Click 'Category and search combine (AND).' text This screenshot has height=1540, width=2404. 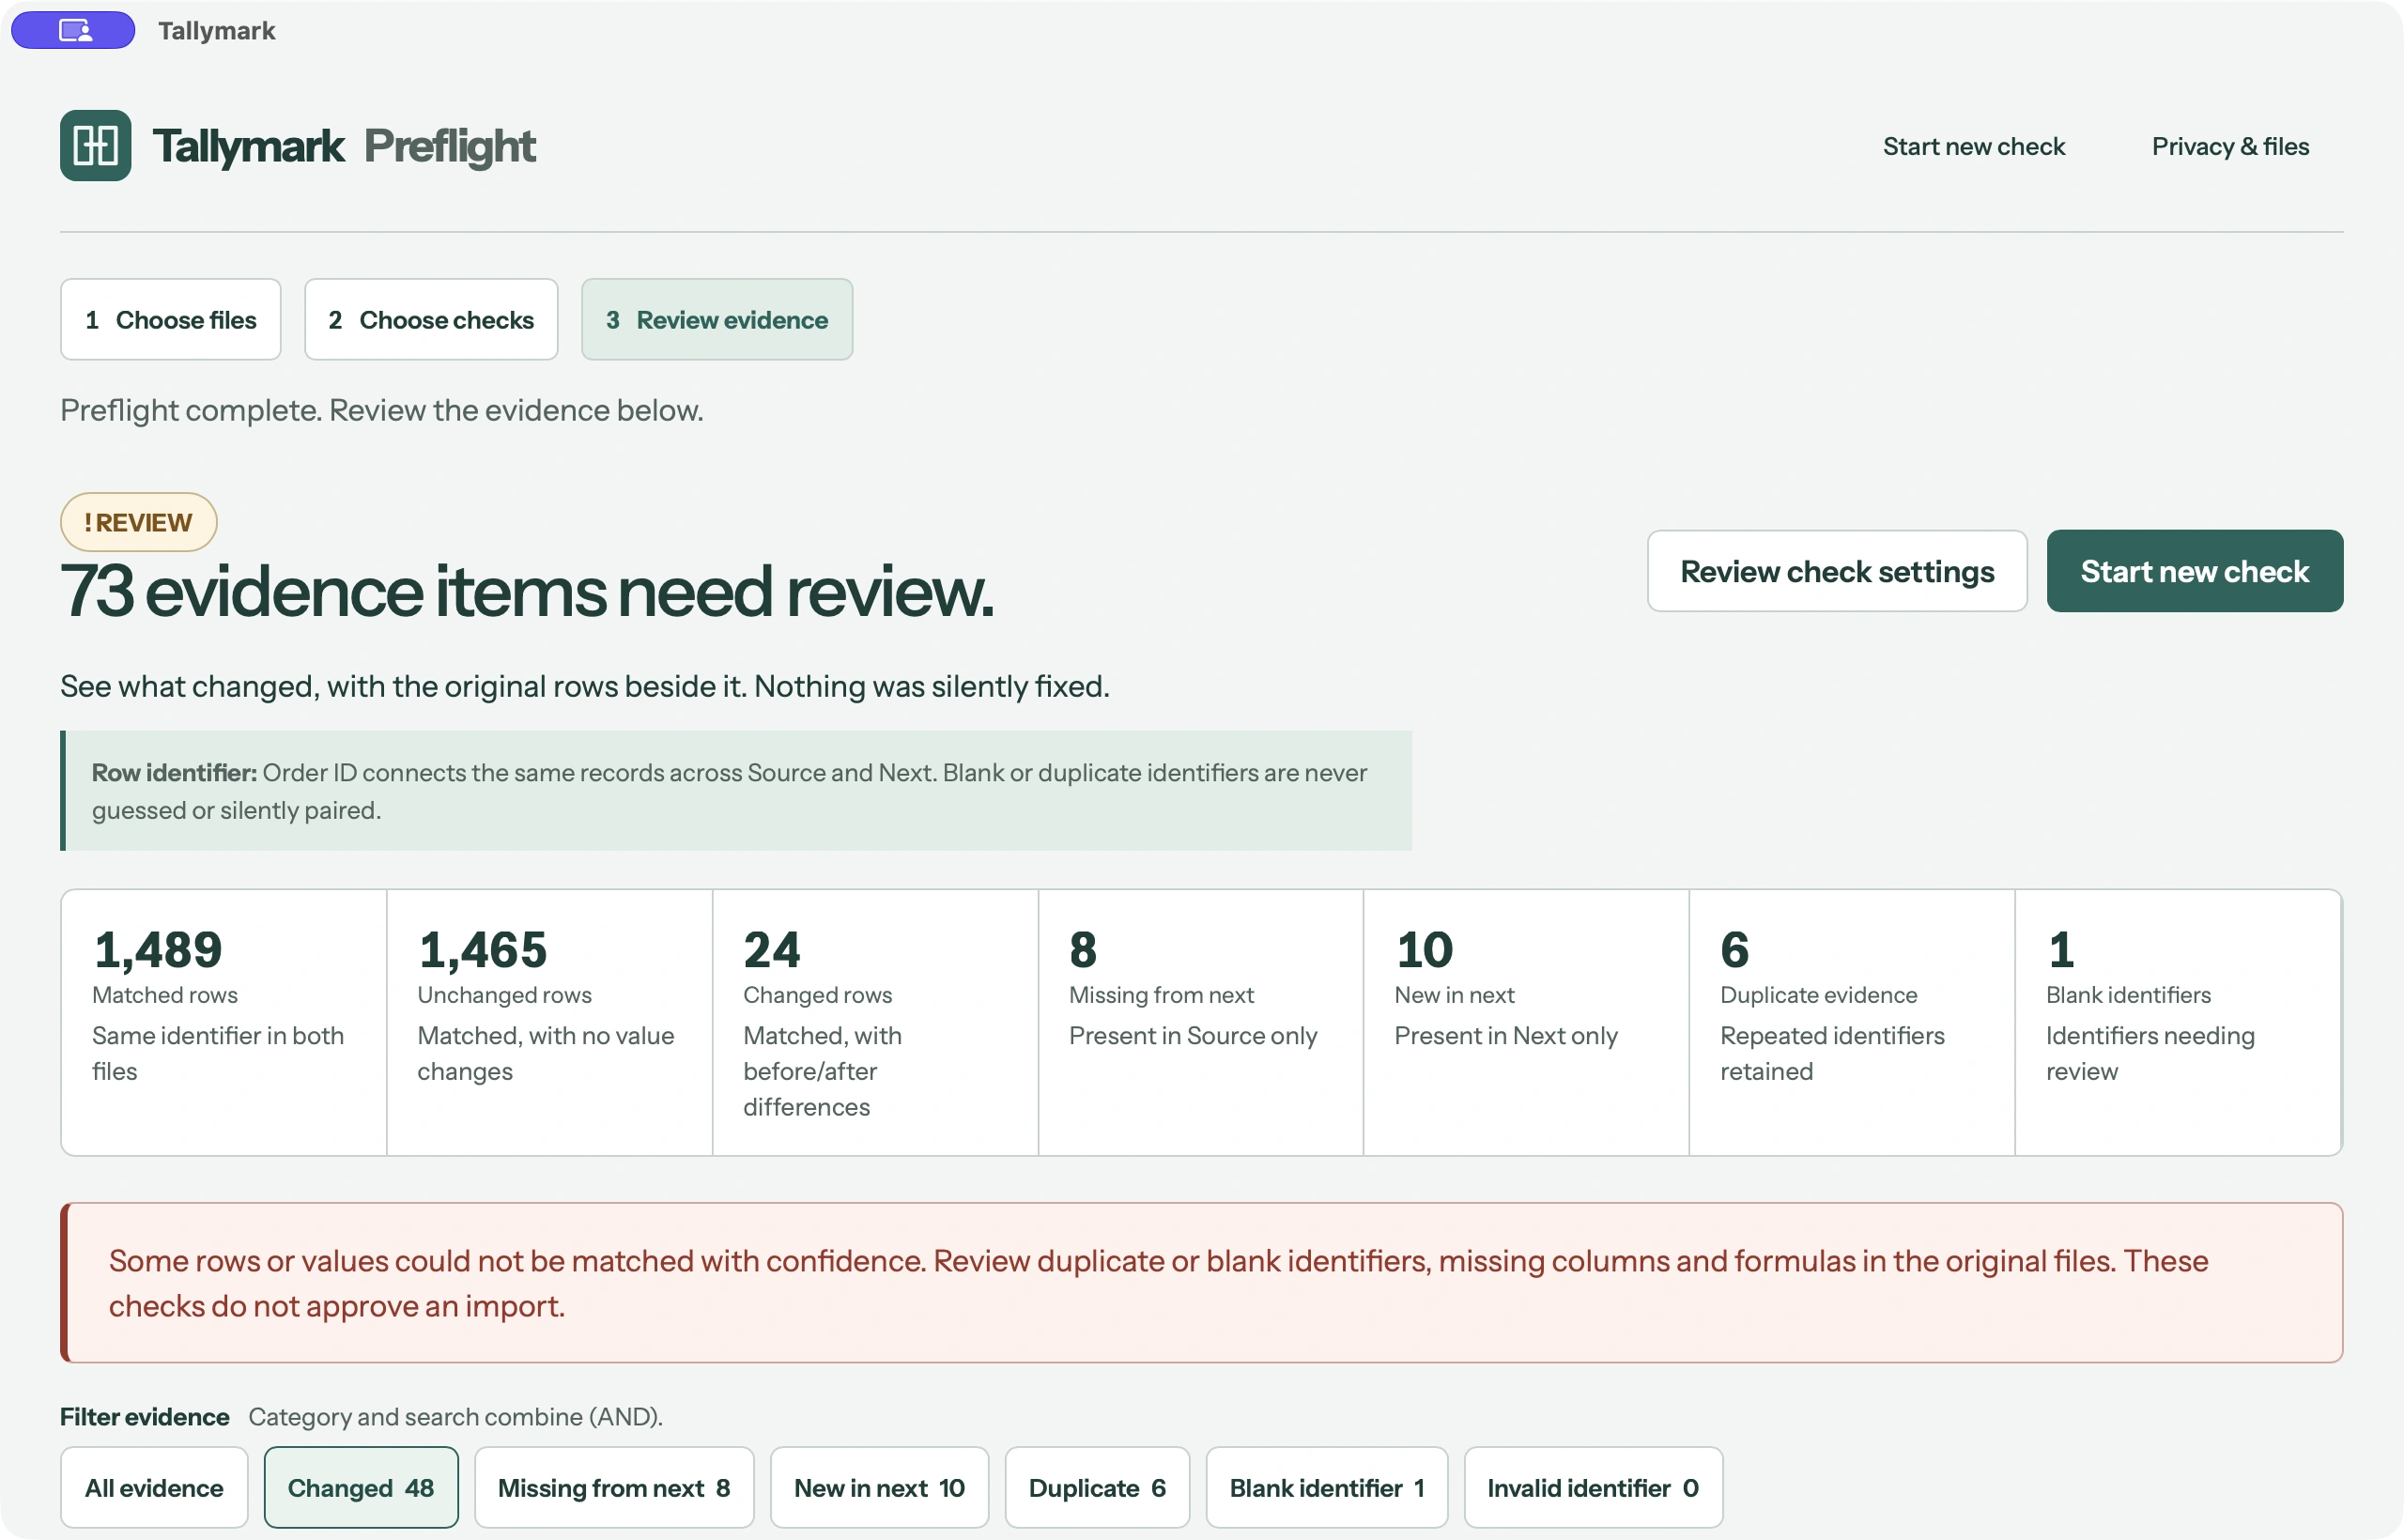[456, 1416]
